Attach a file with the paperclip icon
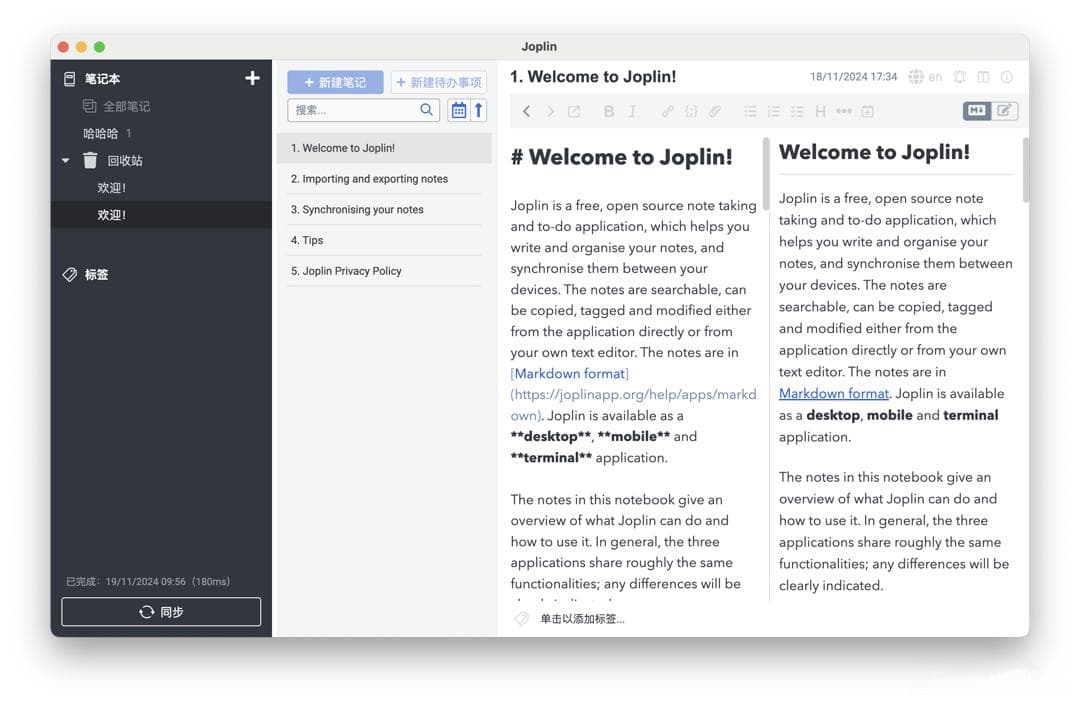The width and height of the screenshot is (1080, 704). [x=715, y=111]
